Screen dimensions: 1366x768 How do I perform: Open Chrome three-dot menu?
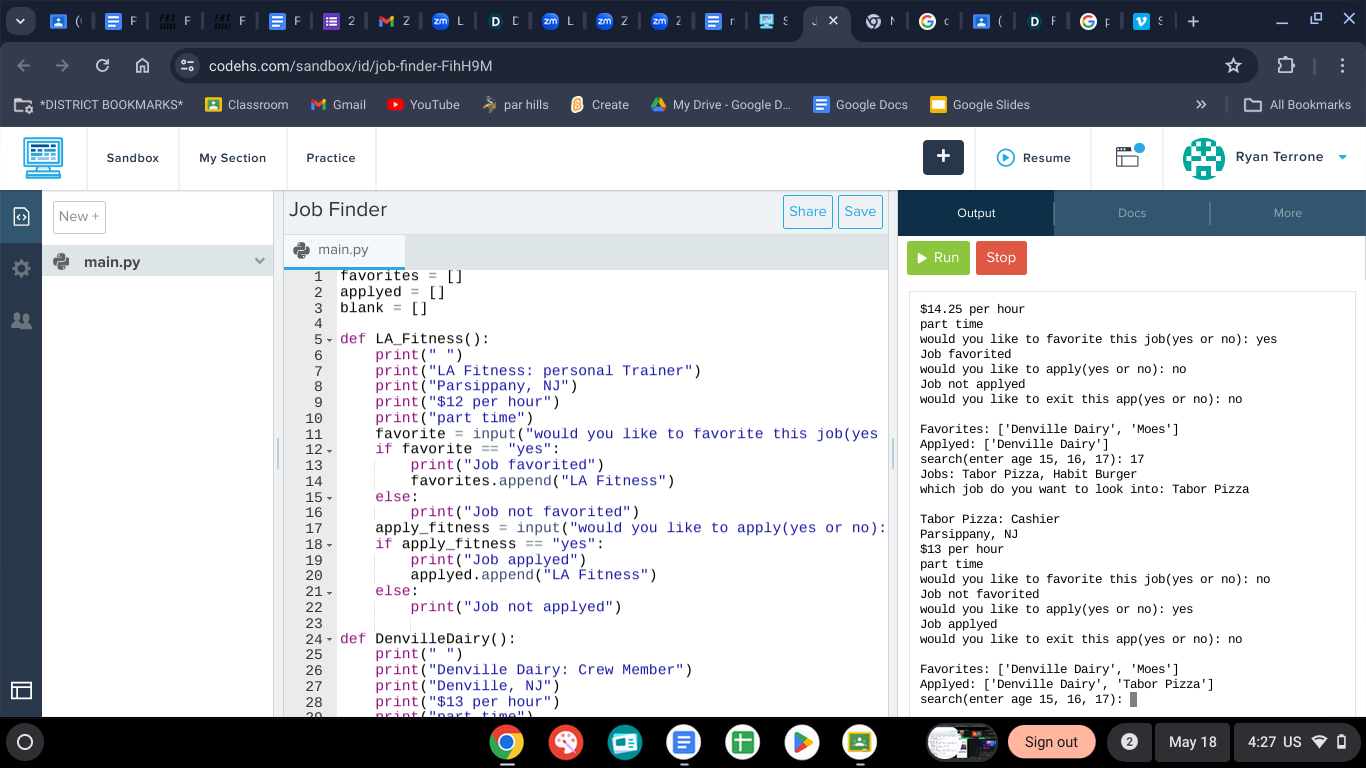point(1342,66)
